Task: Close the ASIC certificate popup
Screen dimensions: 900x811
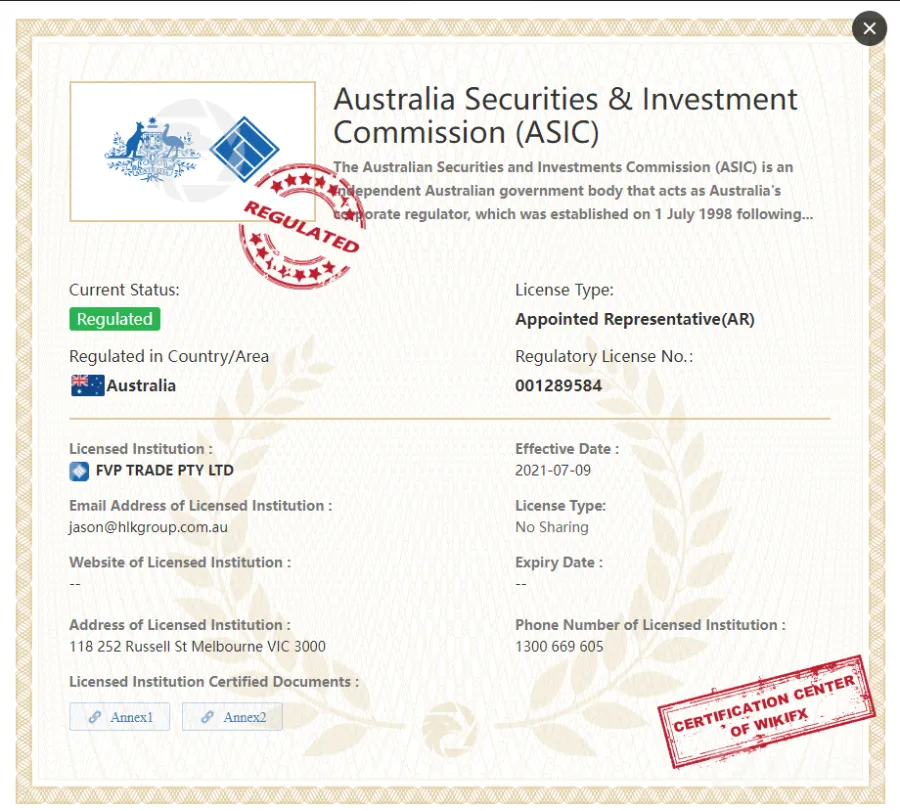Action: (x=869, y=28)
